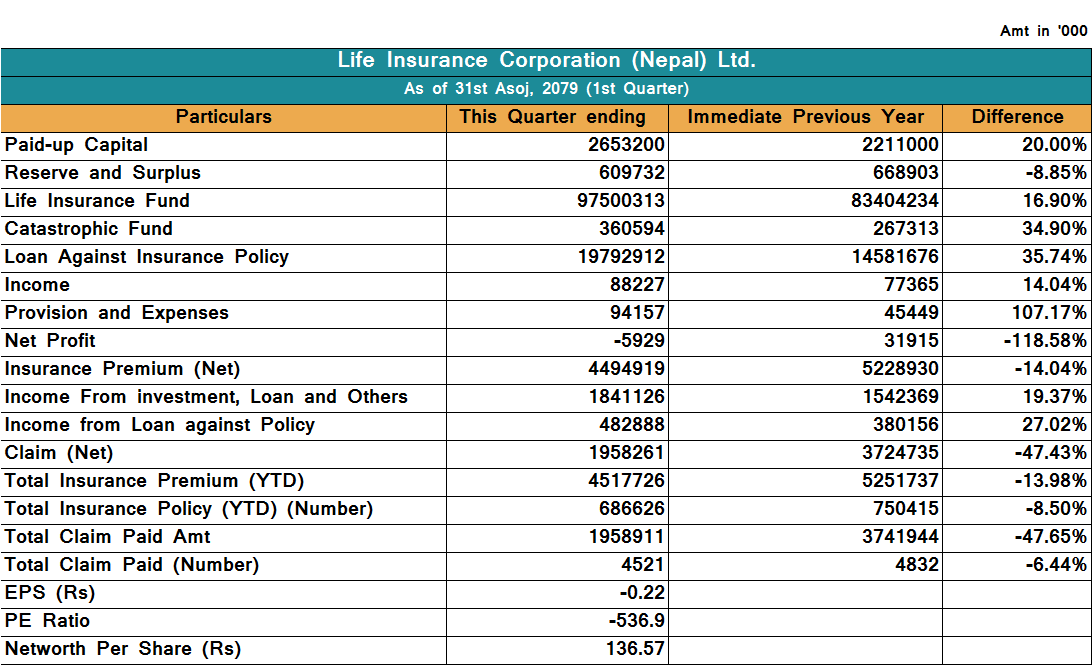
Task: Click the 'Particulars' column header
Action: (224, 117)
